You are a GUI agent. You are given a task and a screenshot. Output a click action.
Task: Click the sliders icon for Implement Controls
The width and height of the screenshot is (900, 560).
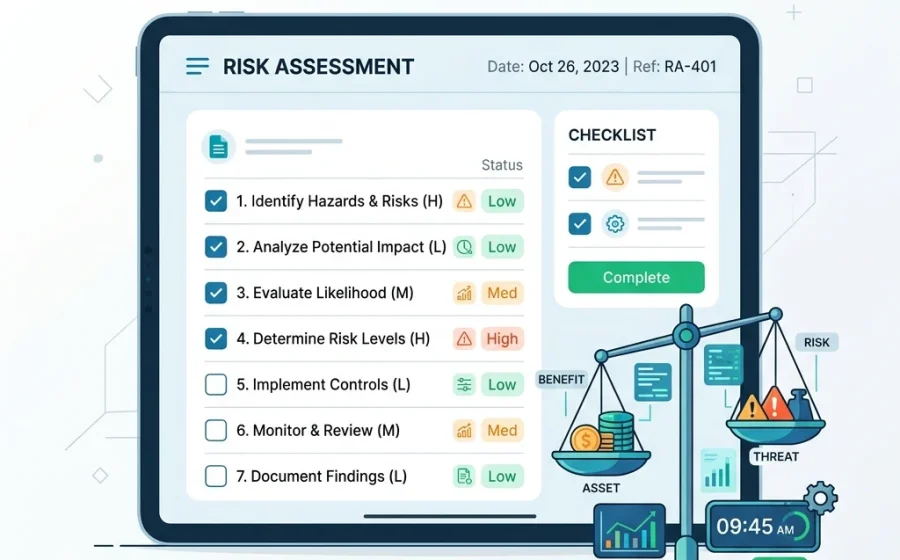pyautogui.click(x=464, y=384)
